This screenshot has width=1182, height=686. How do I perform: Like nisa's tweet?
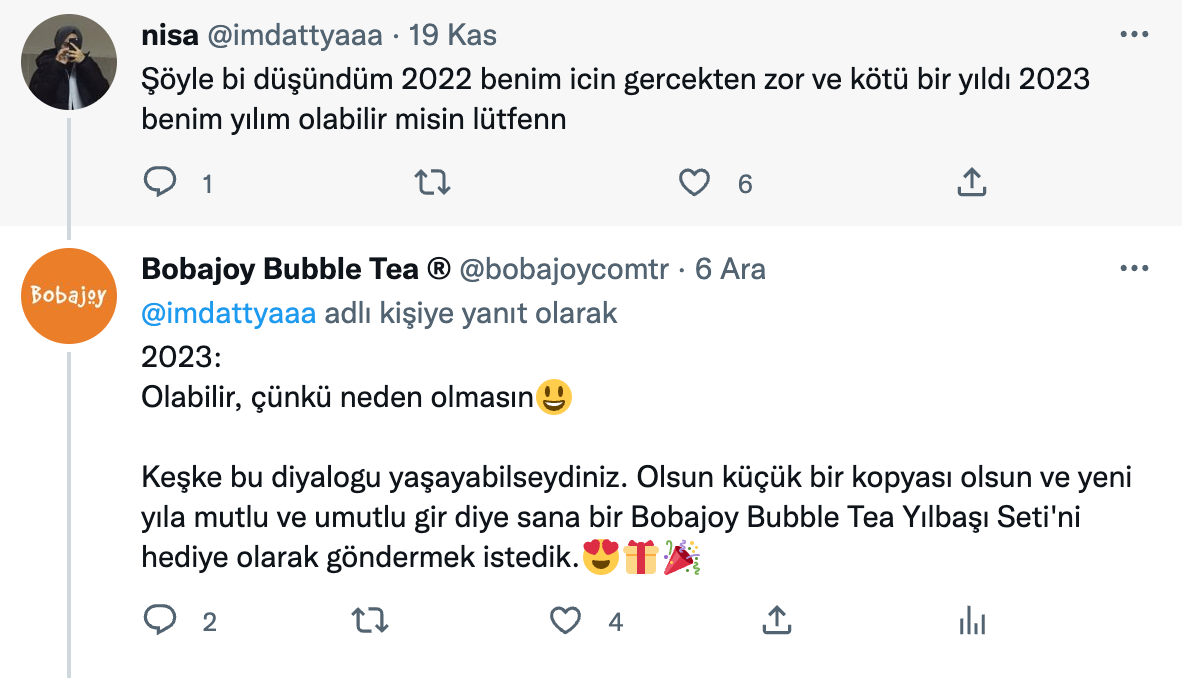point(694,183)
